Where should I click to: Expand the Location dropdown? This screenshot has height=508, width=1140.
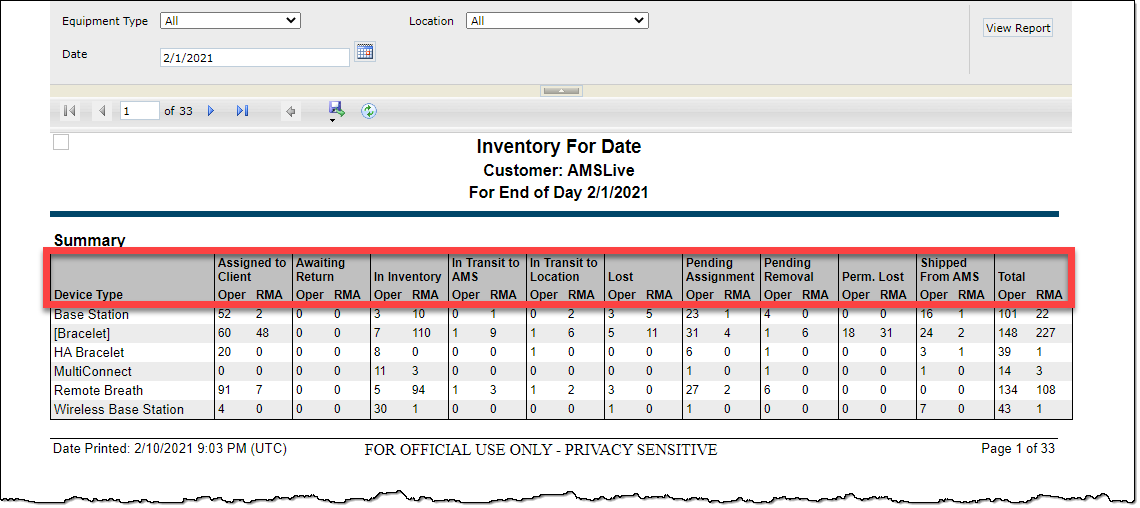(557, 20)
